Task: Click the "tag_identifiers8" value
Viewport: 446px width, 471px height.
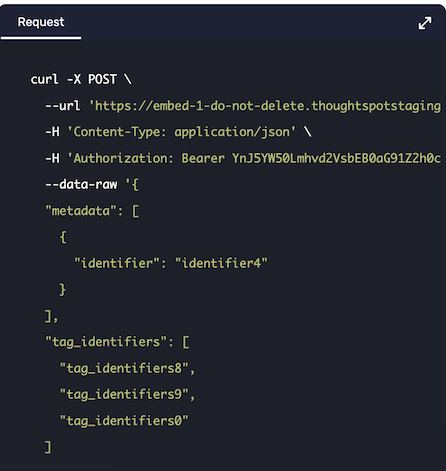Action: [124, 368]
